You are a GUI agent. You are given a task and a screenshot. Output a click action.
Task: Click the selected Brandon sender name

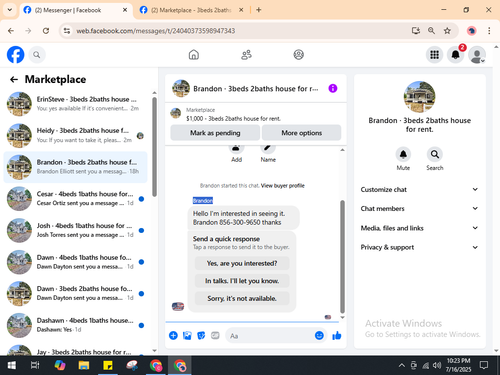(x=203, y=200)
